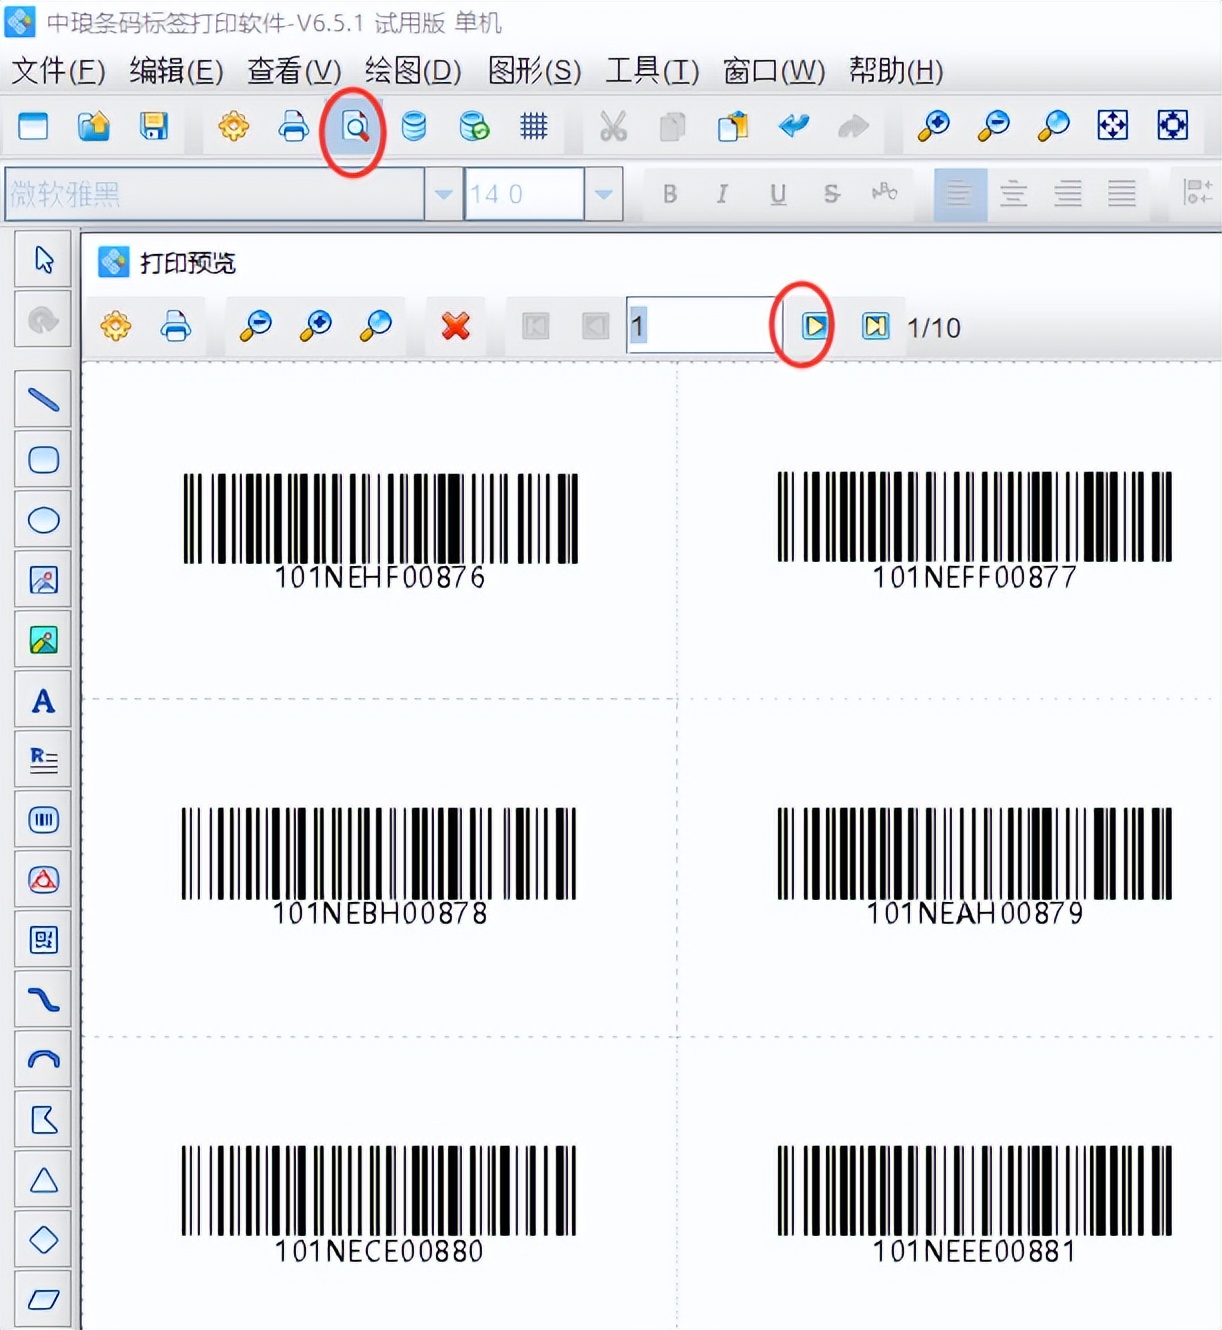Select the arrow pointer tool

pos(43,260)
